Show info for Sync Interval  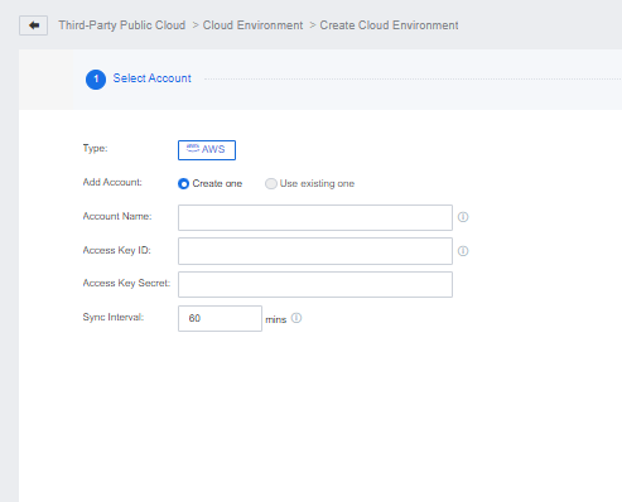tap(296, 318)
